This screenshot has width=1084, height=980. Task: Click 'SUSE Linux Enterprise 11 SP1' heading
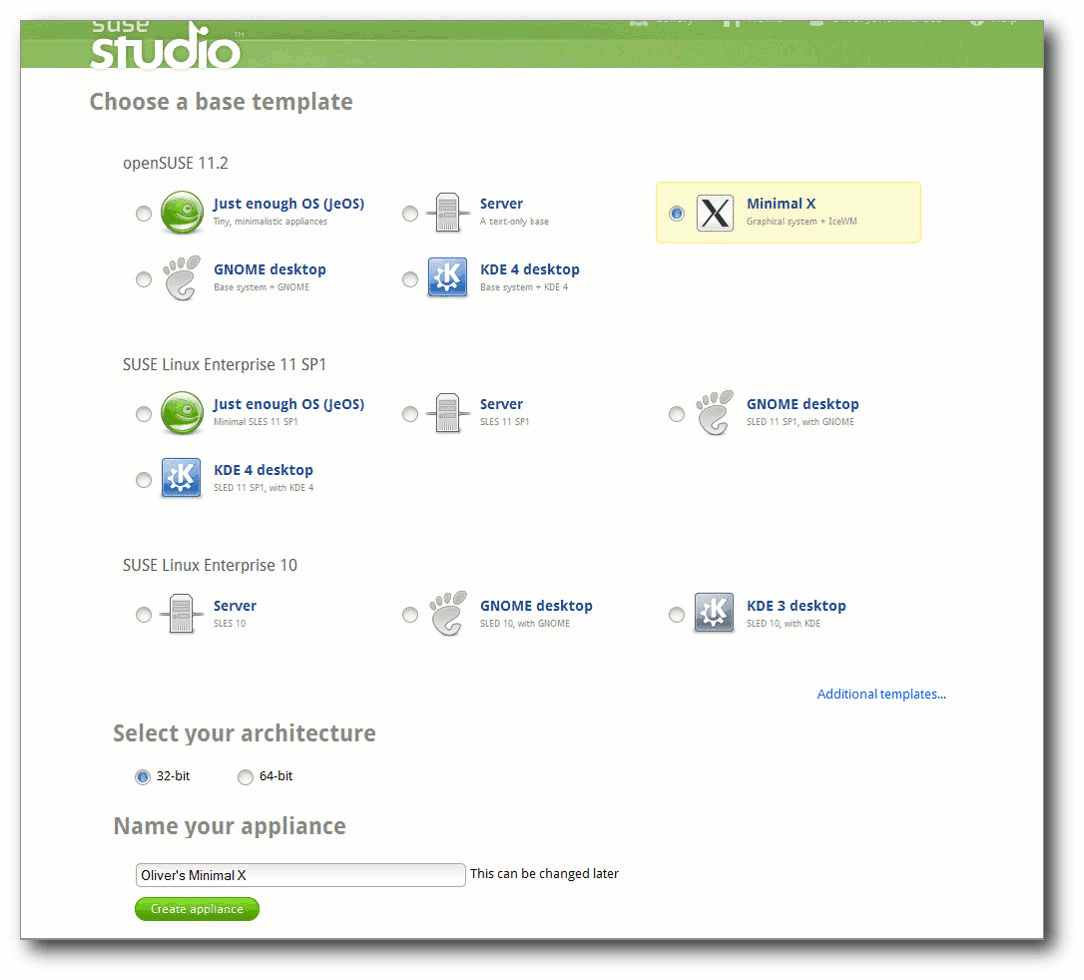225,364
